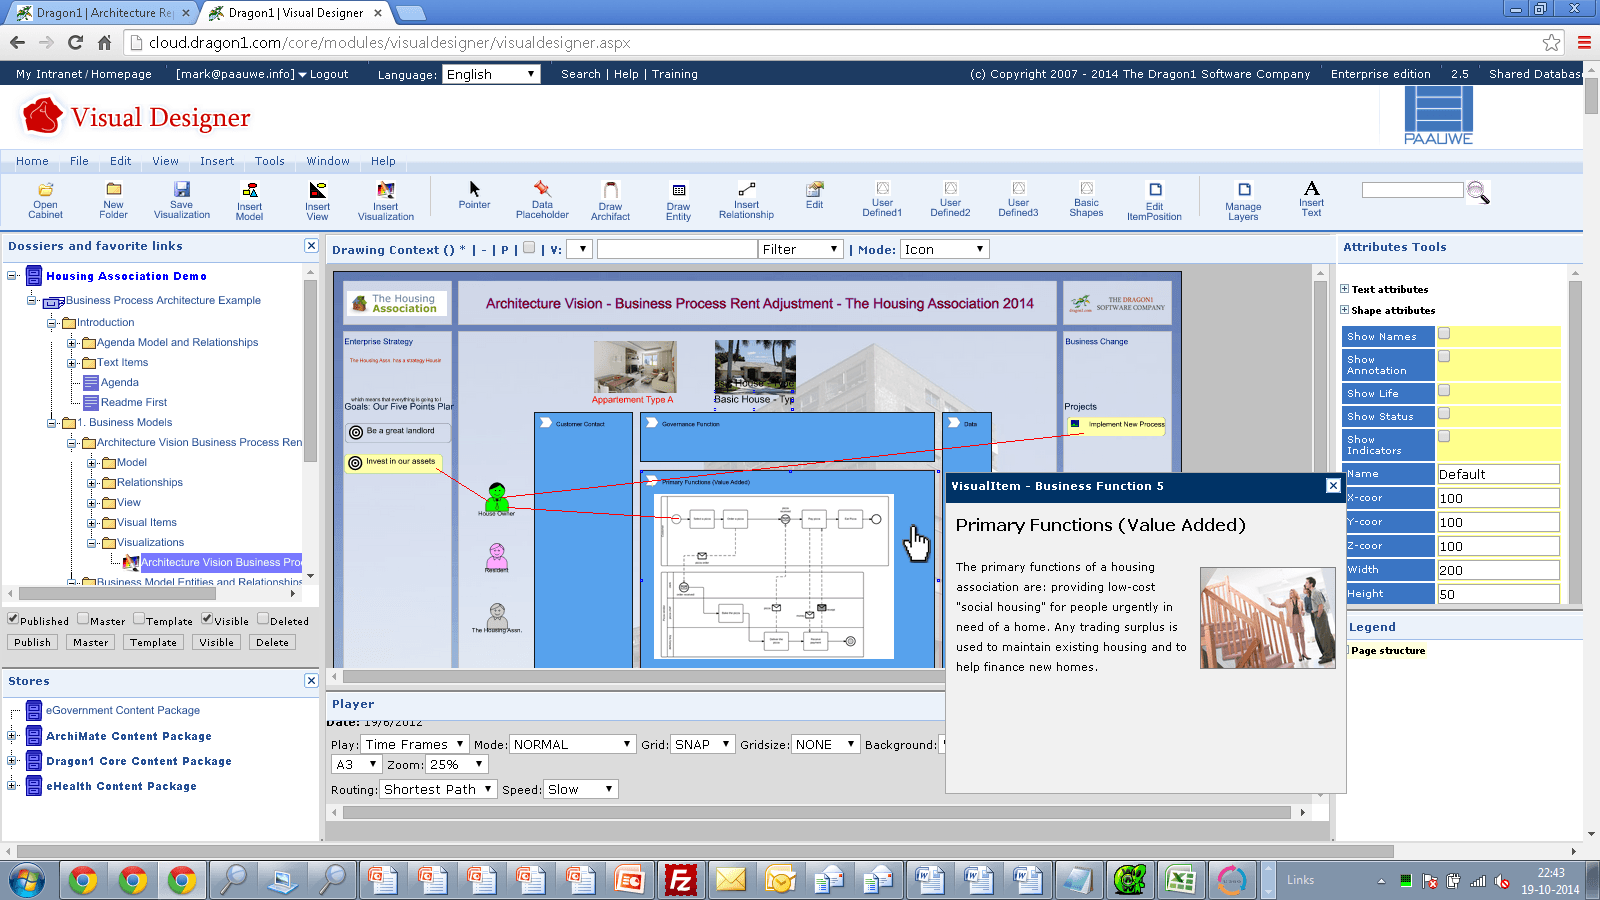Image resolution: width=1600 pixels, height=900 pixels.
Task: Select the Data Placeholder tool
Action: point(542,199)
